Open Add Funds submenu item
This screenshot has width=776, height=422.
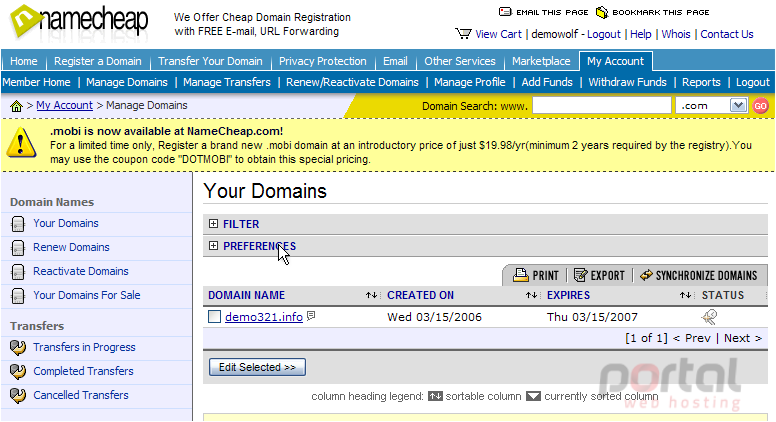[547, 82]
